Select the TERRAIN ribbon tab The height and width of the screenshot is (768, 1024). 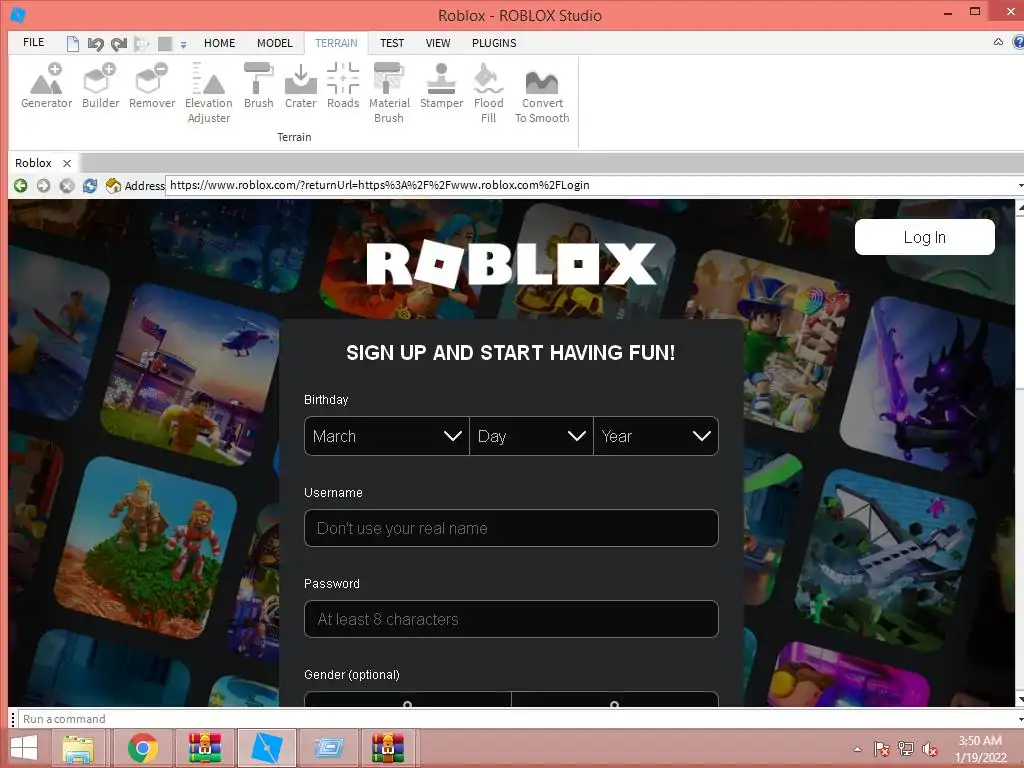click(x=336, y=43)
